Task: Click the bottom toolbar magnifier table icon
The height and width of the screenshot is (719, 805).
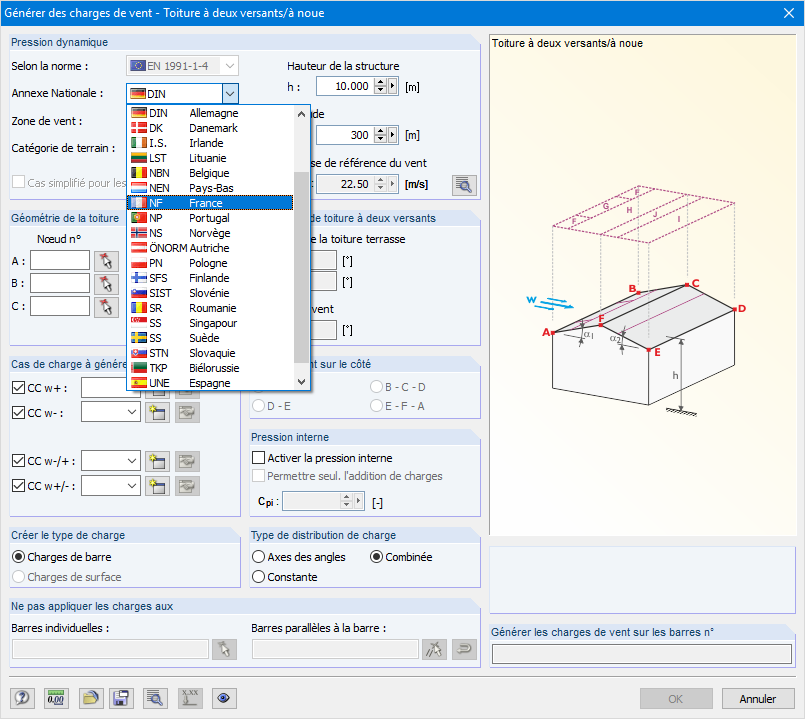Action: [x=155, y=698]
